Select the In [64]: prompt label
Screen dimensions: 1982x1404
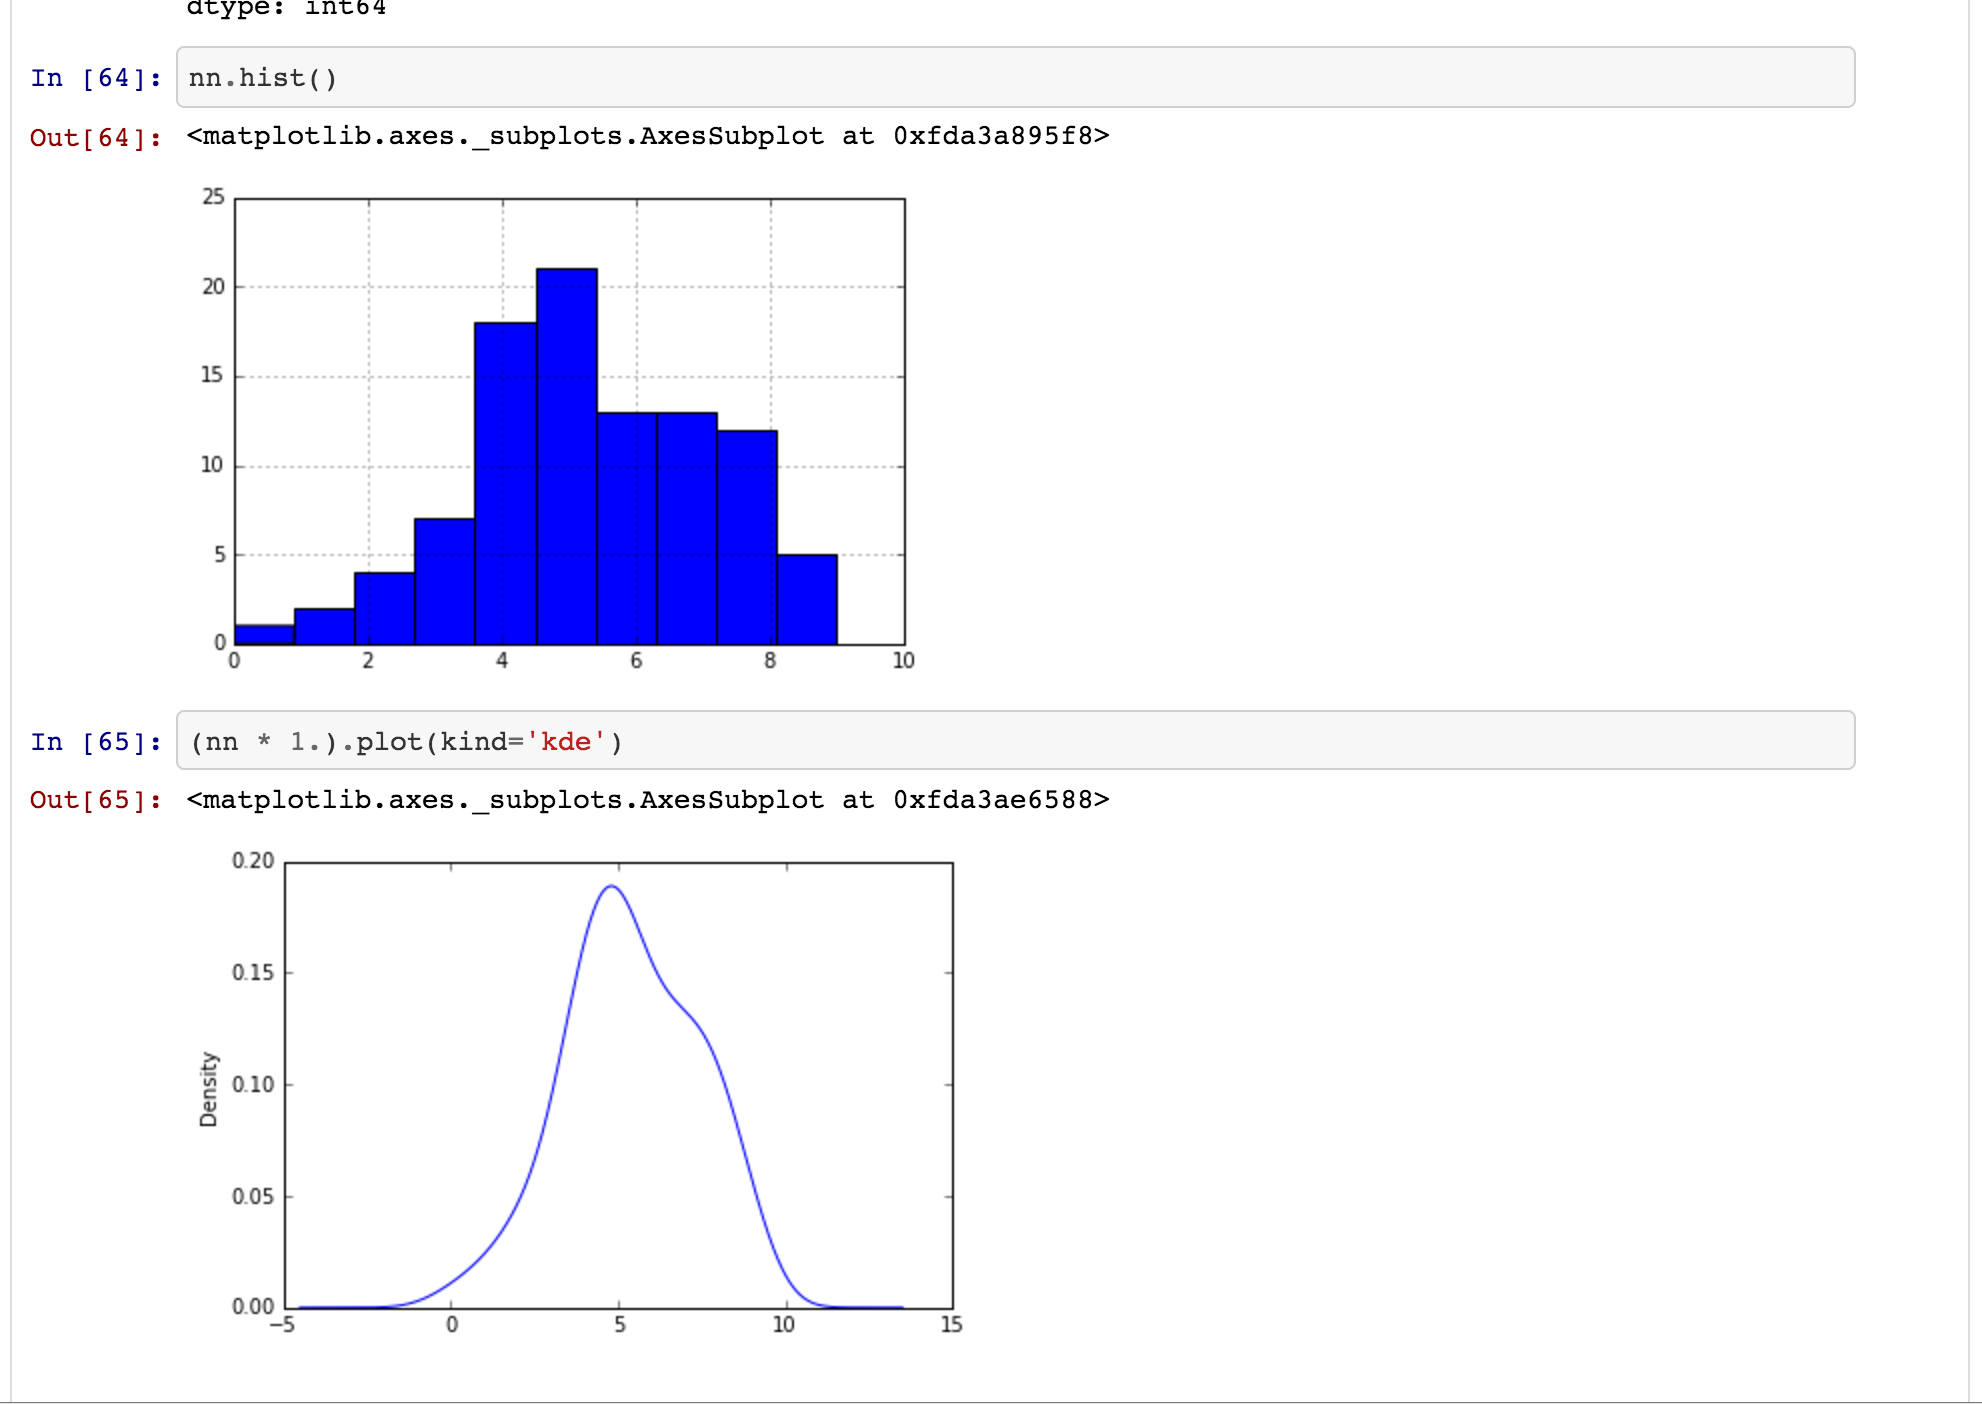(x=96, y=78)
